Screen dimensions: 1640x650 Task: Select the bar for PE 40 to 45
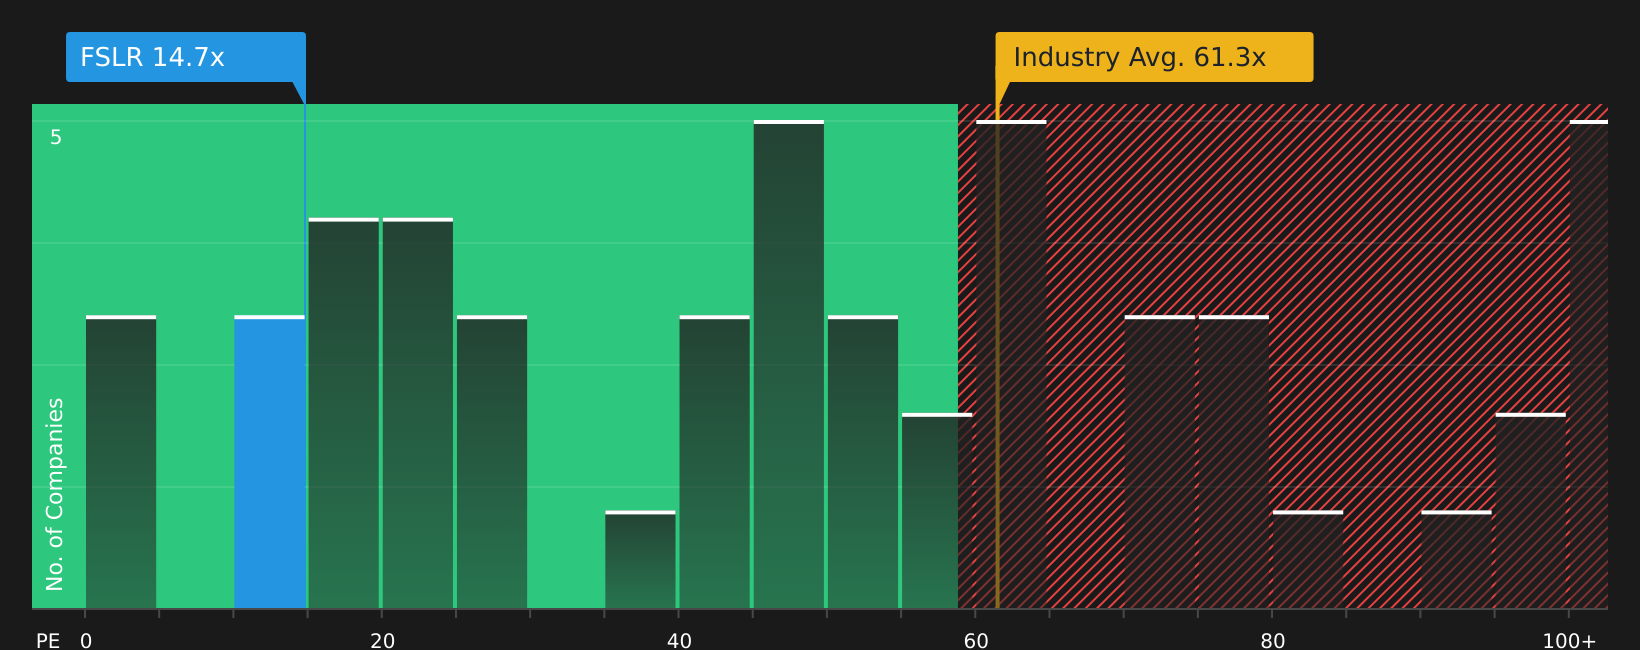[x=715, y=462]
